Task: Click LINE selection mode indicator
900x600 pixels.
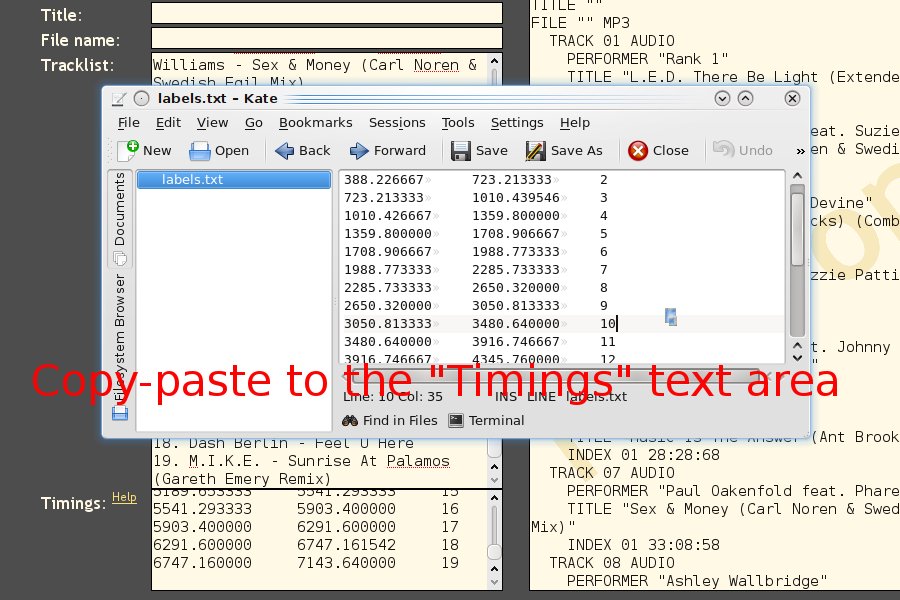Action: tap(541, 397)
